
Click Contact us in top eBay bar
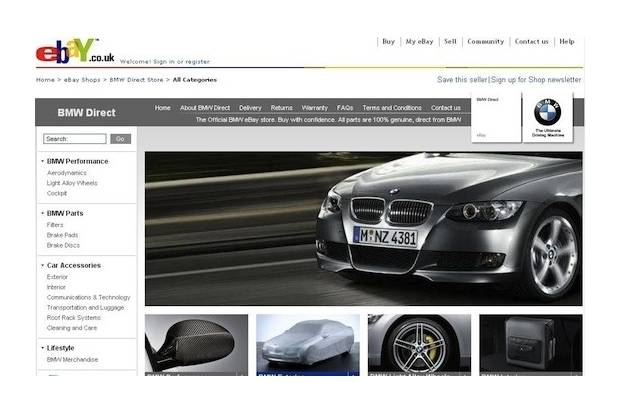[x=531, y=42]
